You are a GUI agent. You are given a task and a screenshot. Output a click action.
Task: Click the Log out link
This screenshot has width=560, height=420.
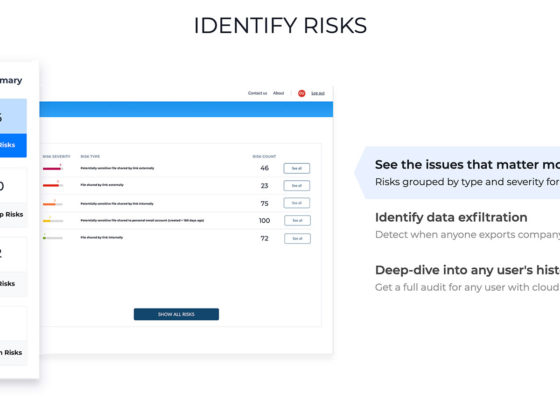click(x=318, y=93)
